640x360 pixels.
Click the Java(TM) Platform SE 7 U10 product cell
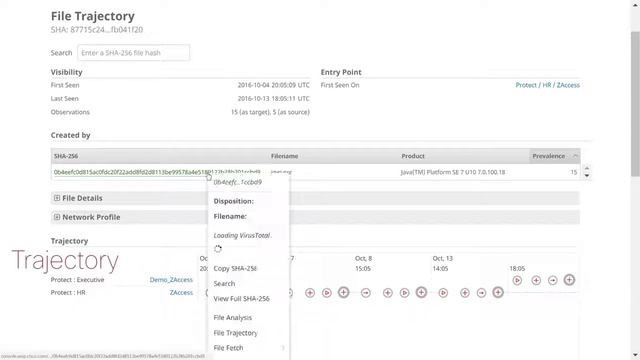(453, 172)
